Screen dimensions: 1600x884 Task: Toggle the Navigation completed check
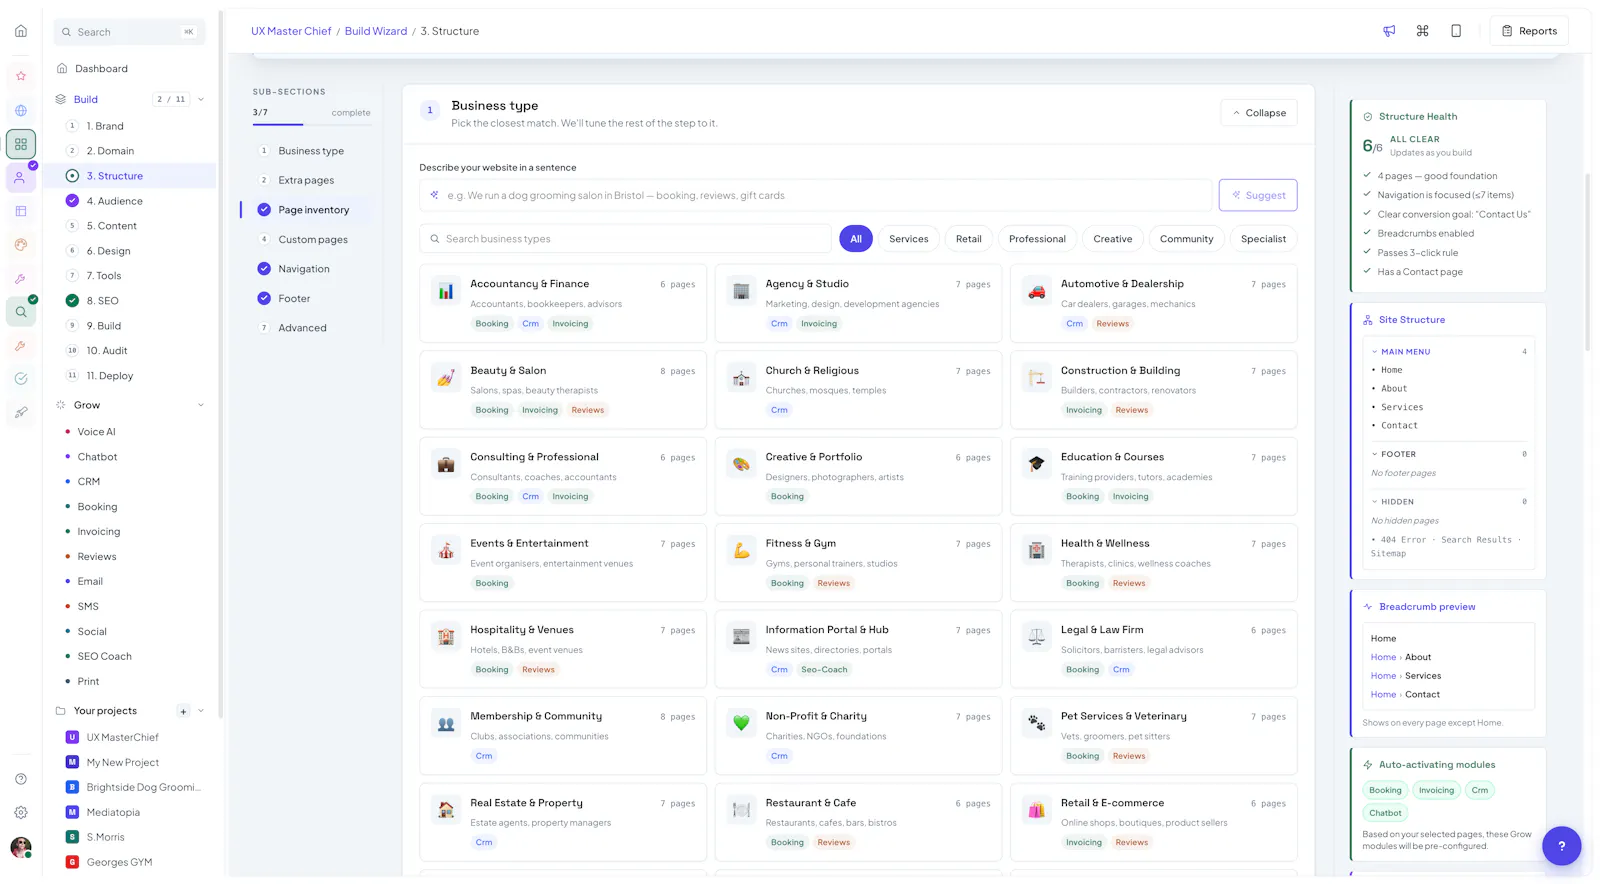(264, 269)
